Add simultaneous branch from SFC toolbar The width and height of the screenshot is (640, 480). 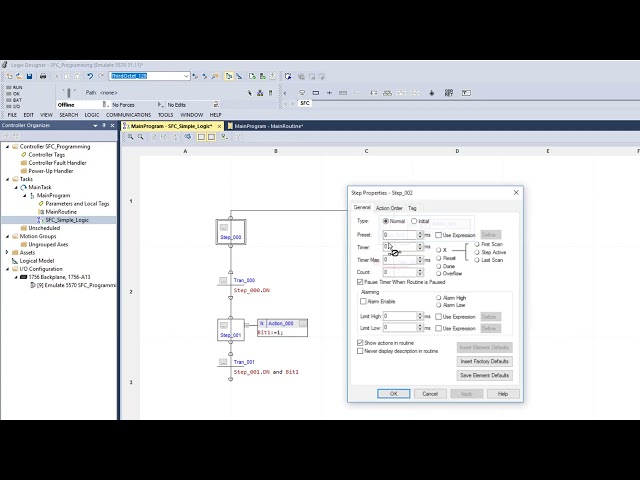387,93
